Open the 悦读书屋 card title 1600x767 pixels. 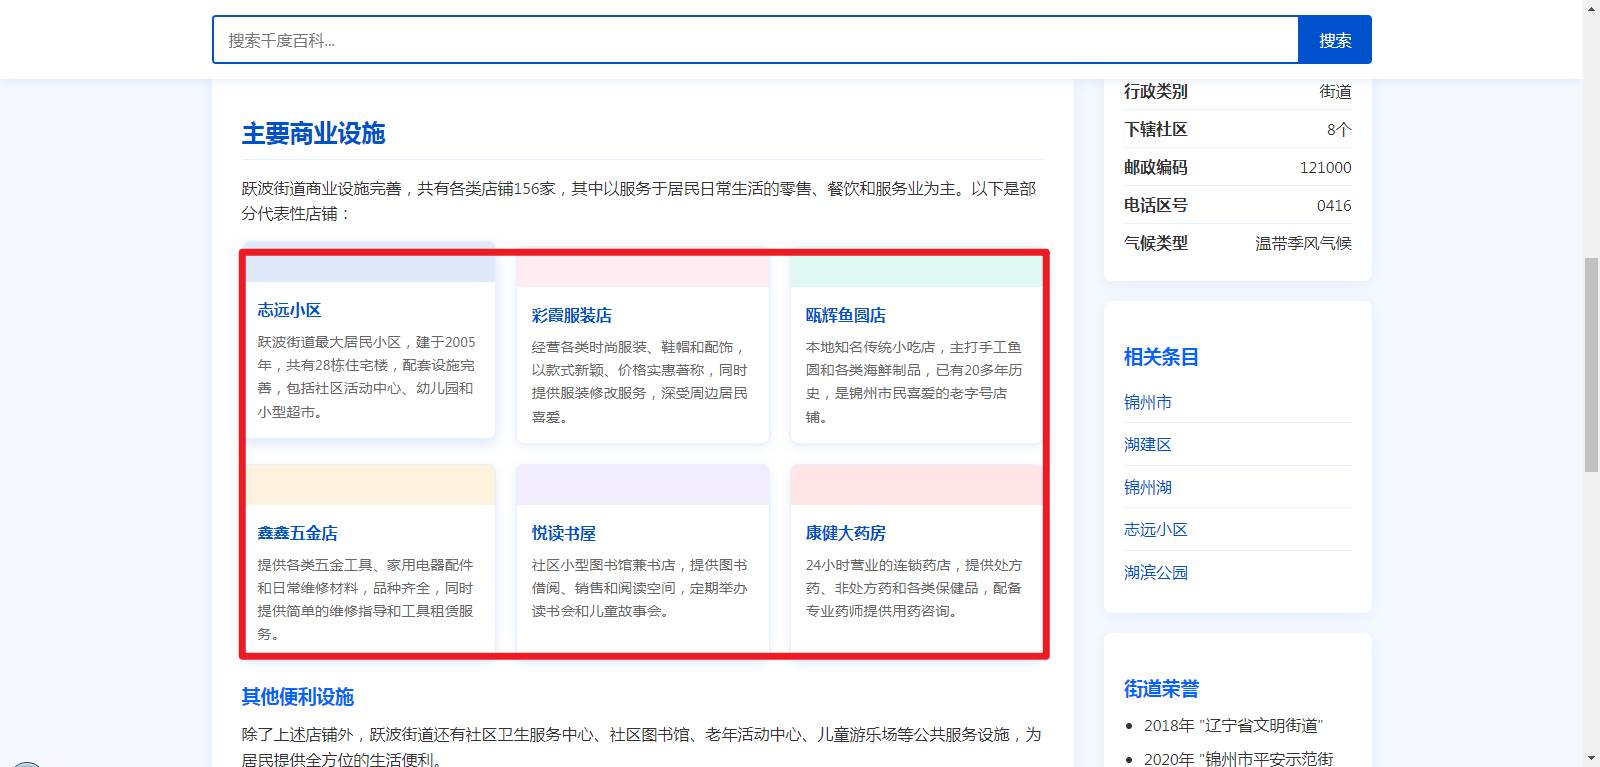pos(564,533)
